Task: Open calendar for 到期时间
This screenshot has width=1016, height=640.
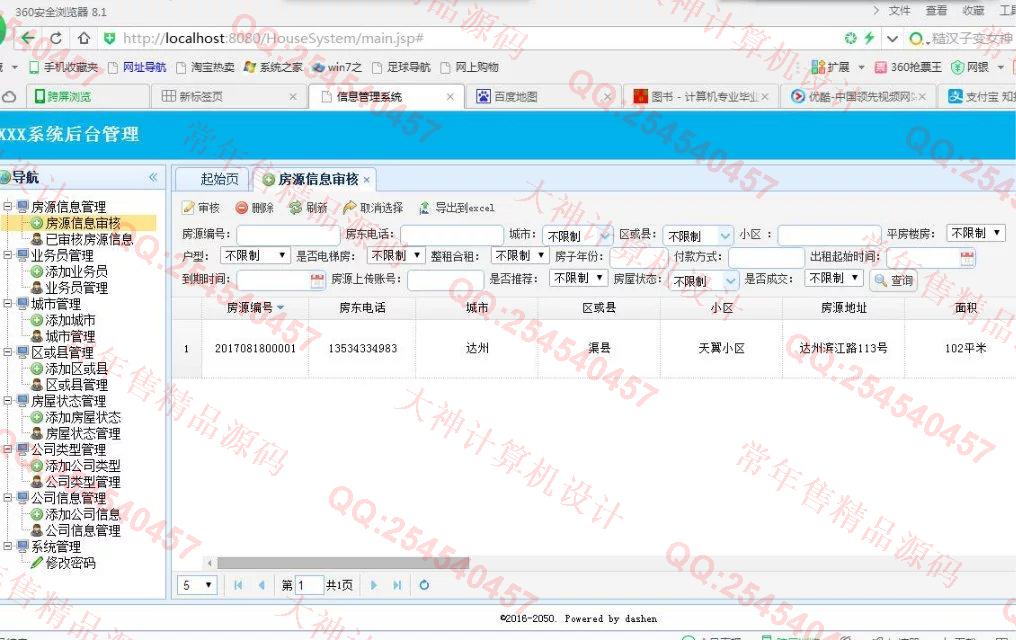Action: click(x=317, y=280)
